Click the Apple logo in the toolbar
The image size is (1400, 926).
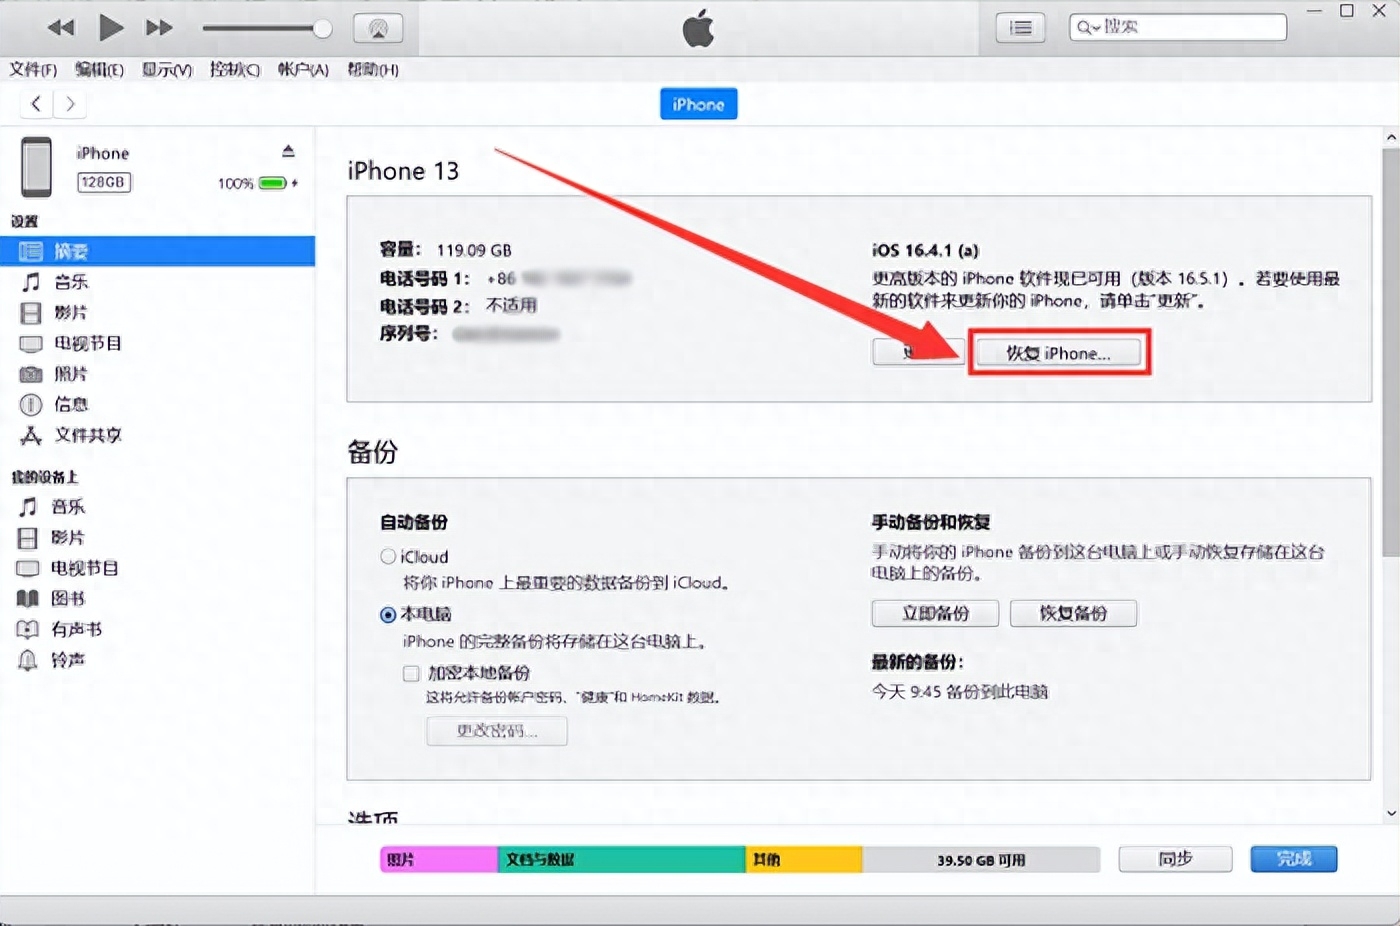(698, 28)
